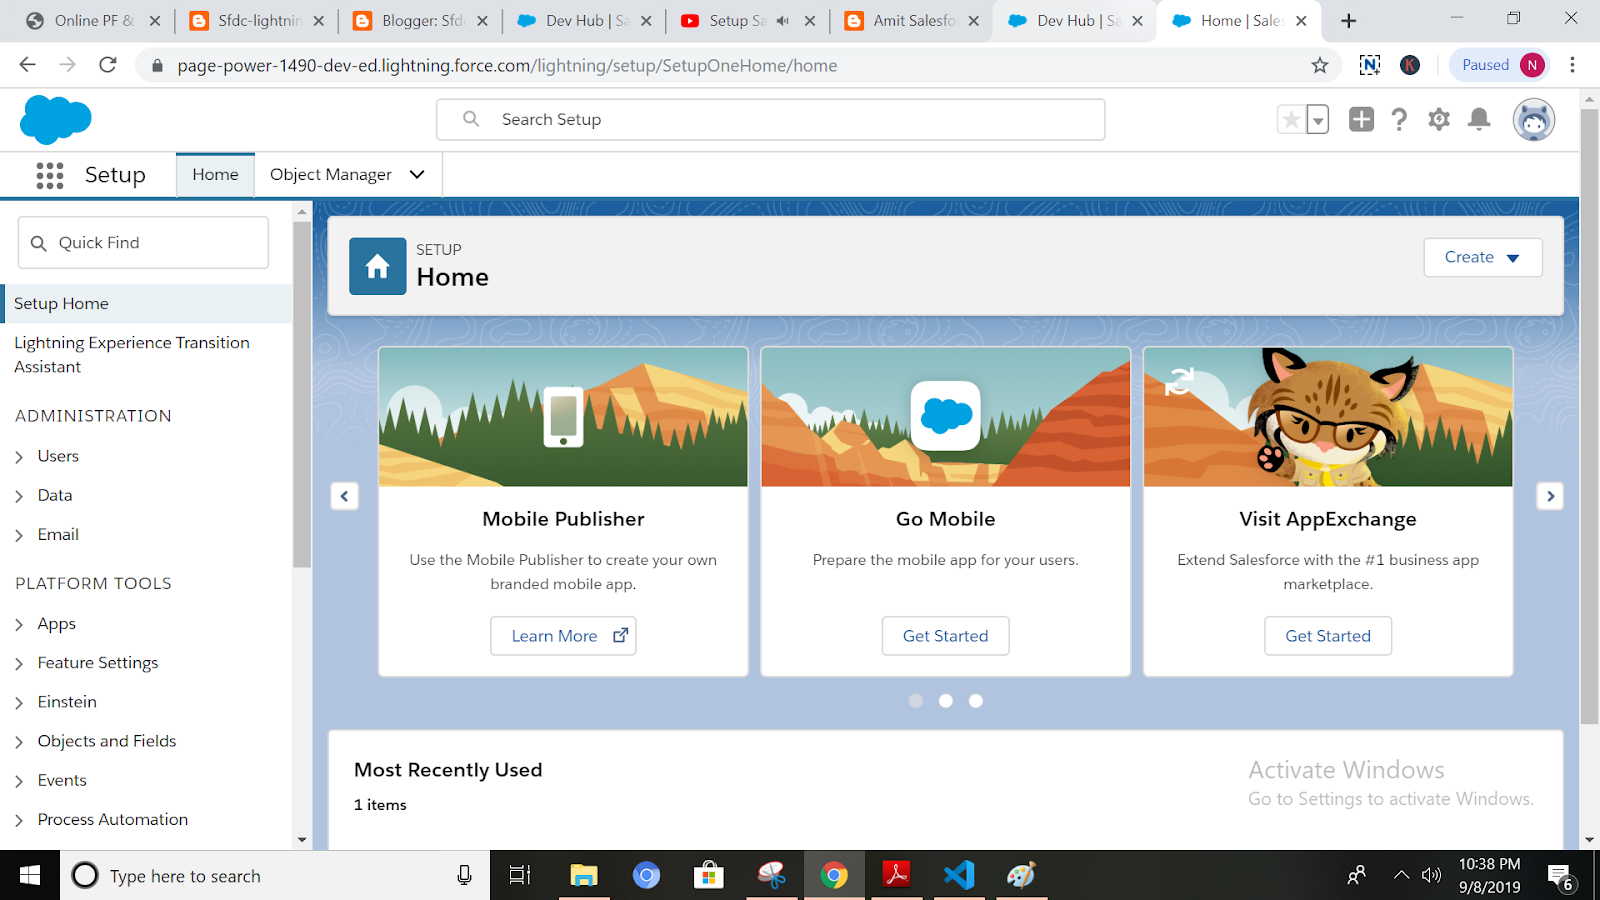Click Learn More for Mobile Publisher
1600x900 pixels.
[x=563, y=635]
